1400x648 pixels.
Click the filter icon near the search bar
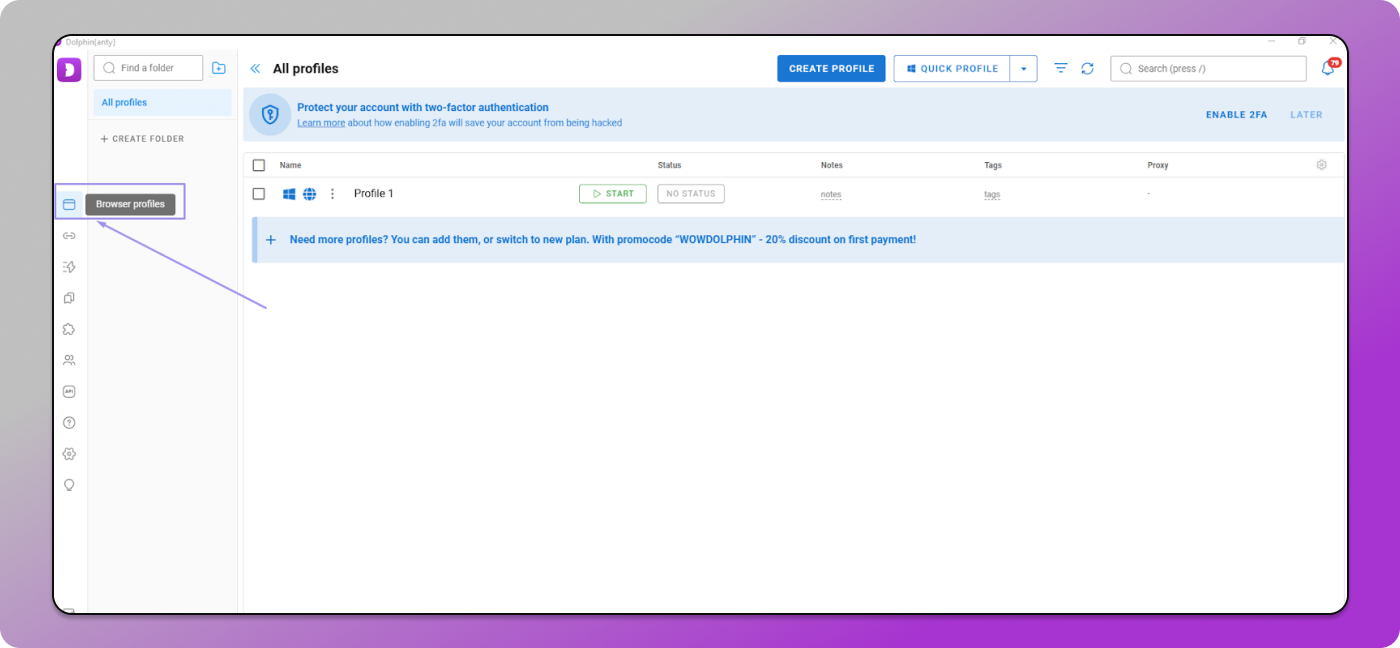(1060, 68)
